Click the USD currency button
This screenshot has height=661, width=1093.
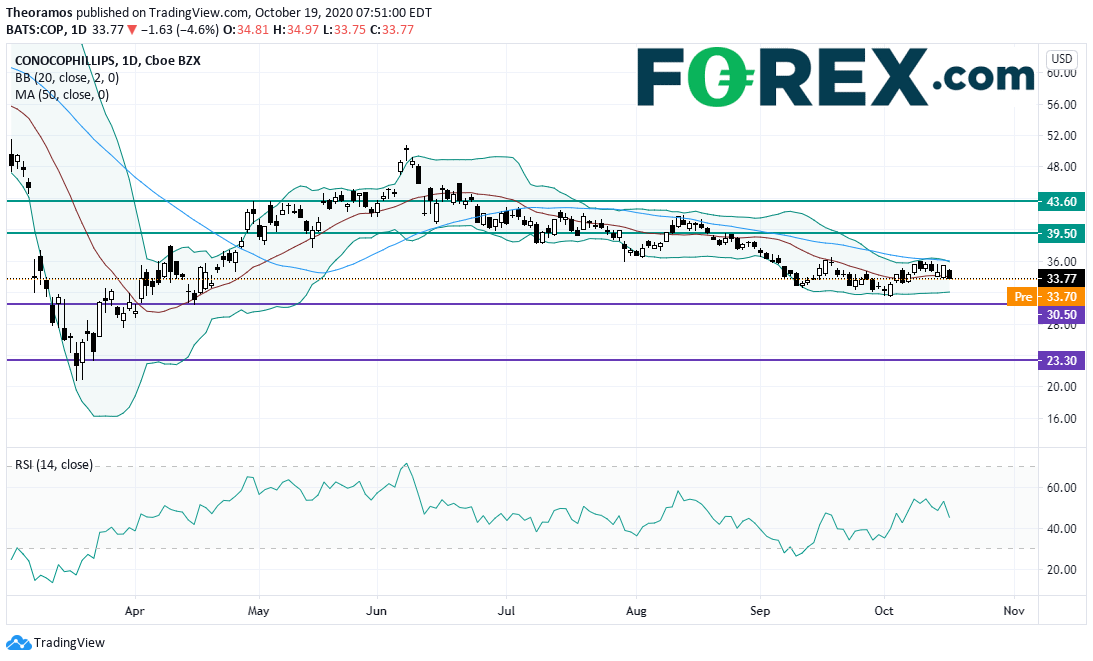point(1062,59)
